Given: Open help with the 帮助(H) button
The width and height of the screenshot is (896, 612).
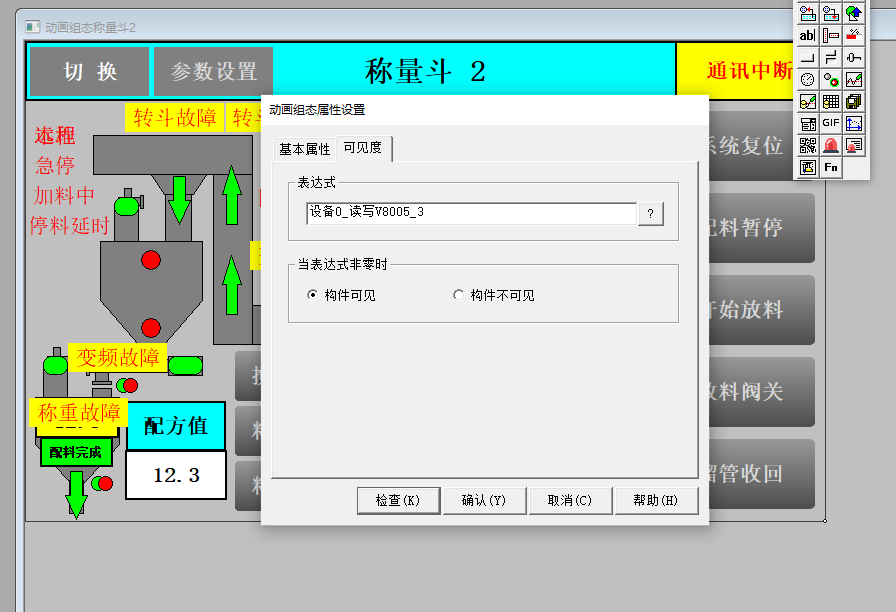Looking at the screenshot, I should pos(655,500).
